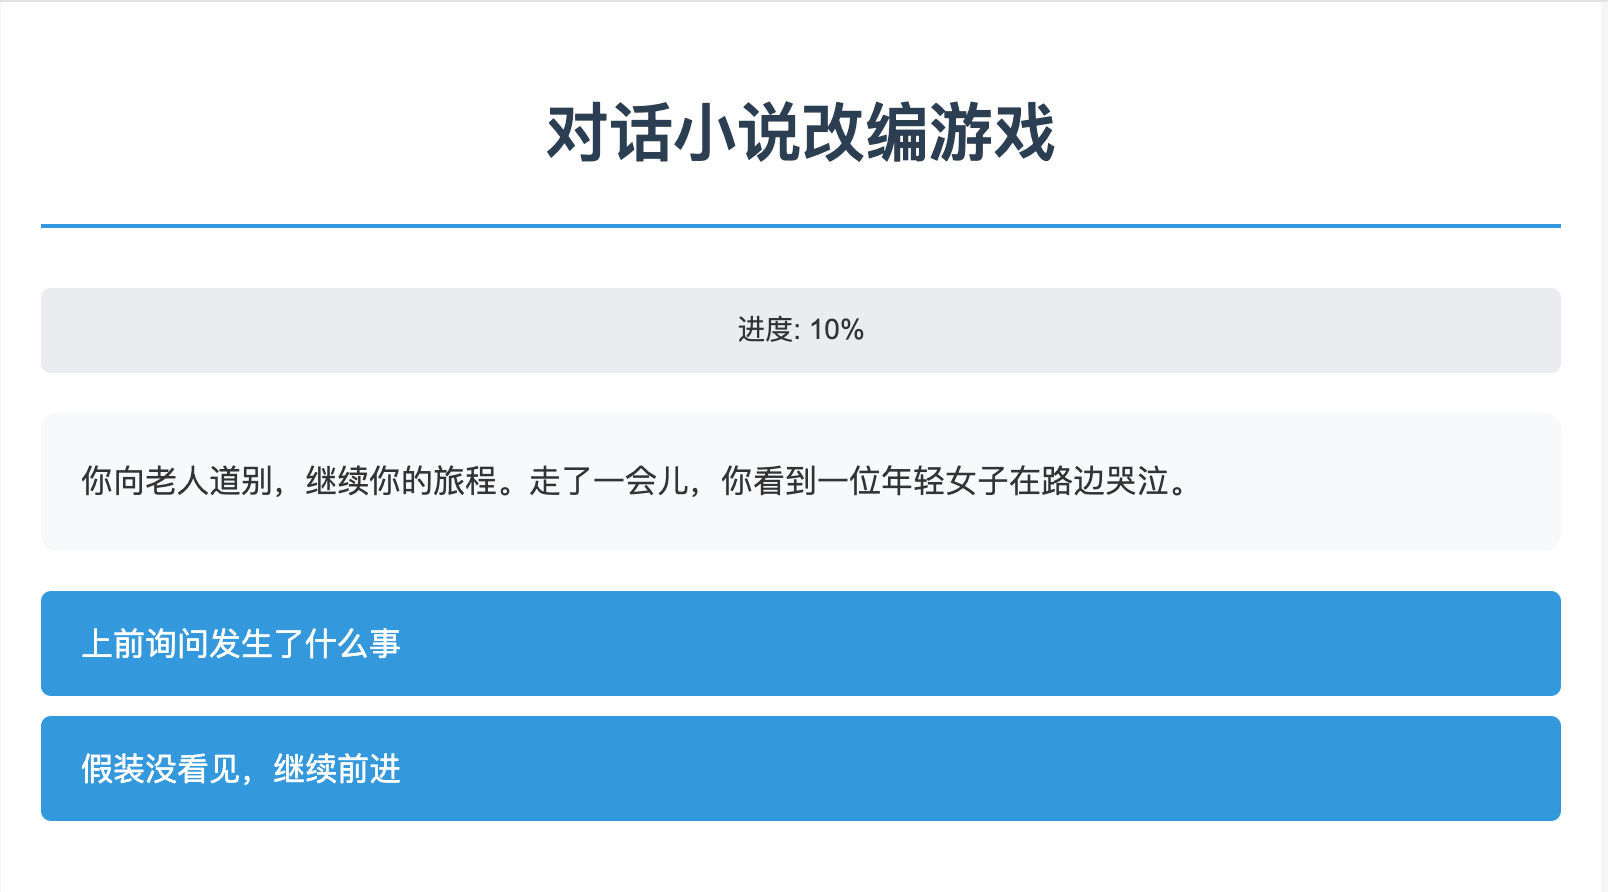
Task: Choose 上前询问发生了什么事 option
Action: click(800, 643)
